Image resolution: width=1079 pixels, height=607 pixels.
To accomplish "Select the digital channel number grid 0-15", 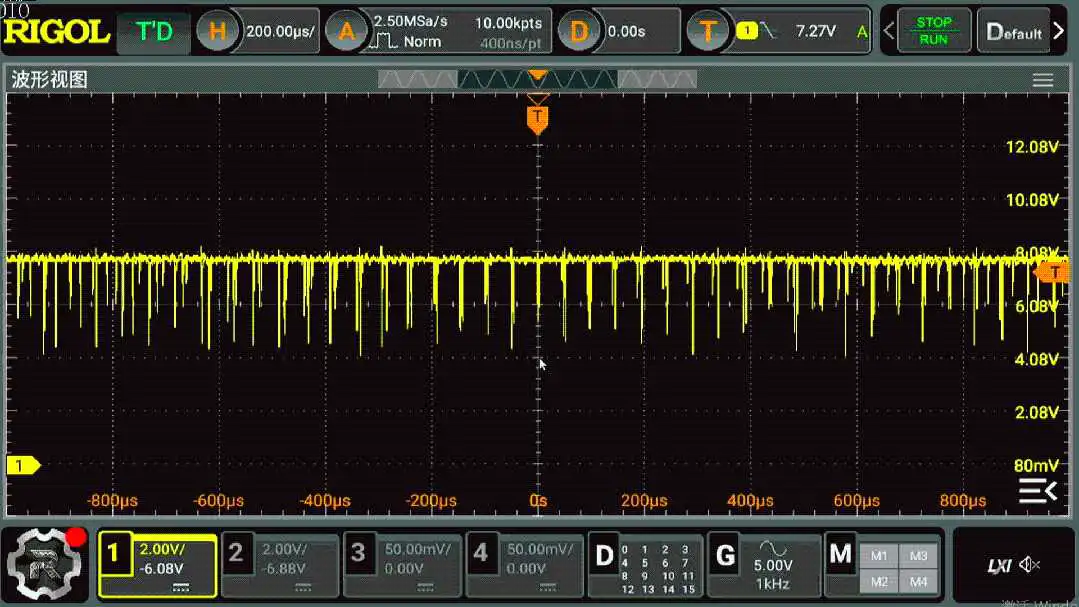I will tap(656, 569).
